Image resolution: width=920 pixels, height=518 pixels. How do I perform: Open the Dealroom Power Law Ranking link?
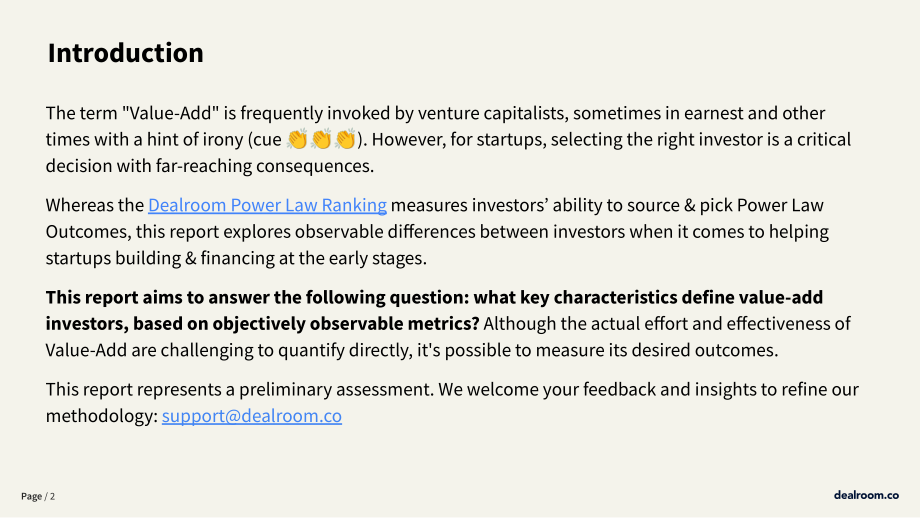(x=267, y=205)
